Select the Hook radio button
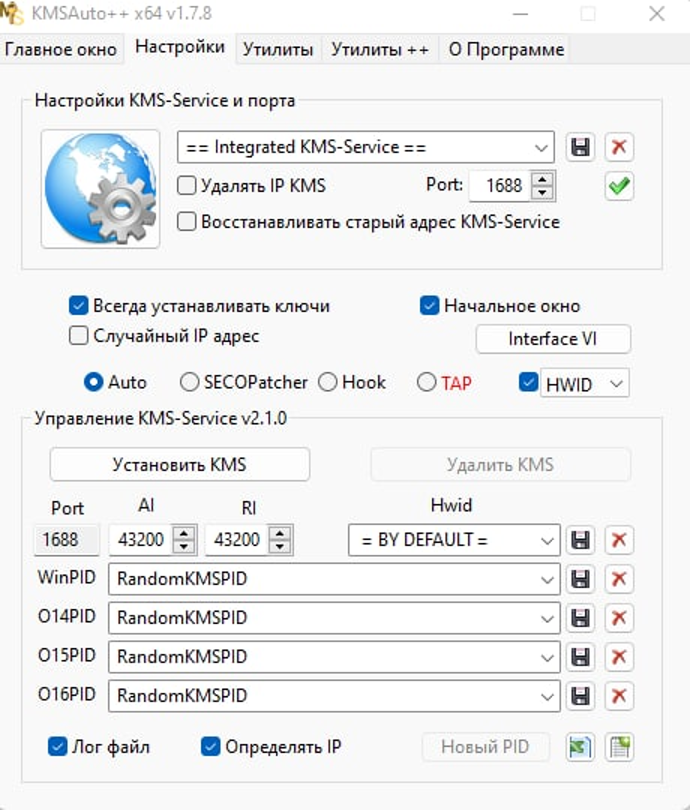Image resolution: width=690 pixels, height=810 pixels. tap(328, 382)
